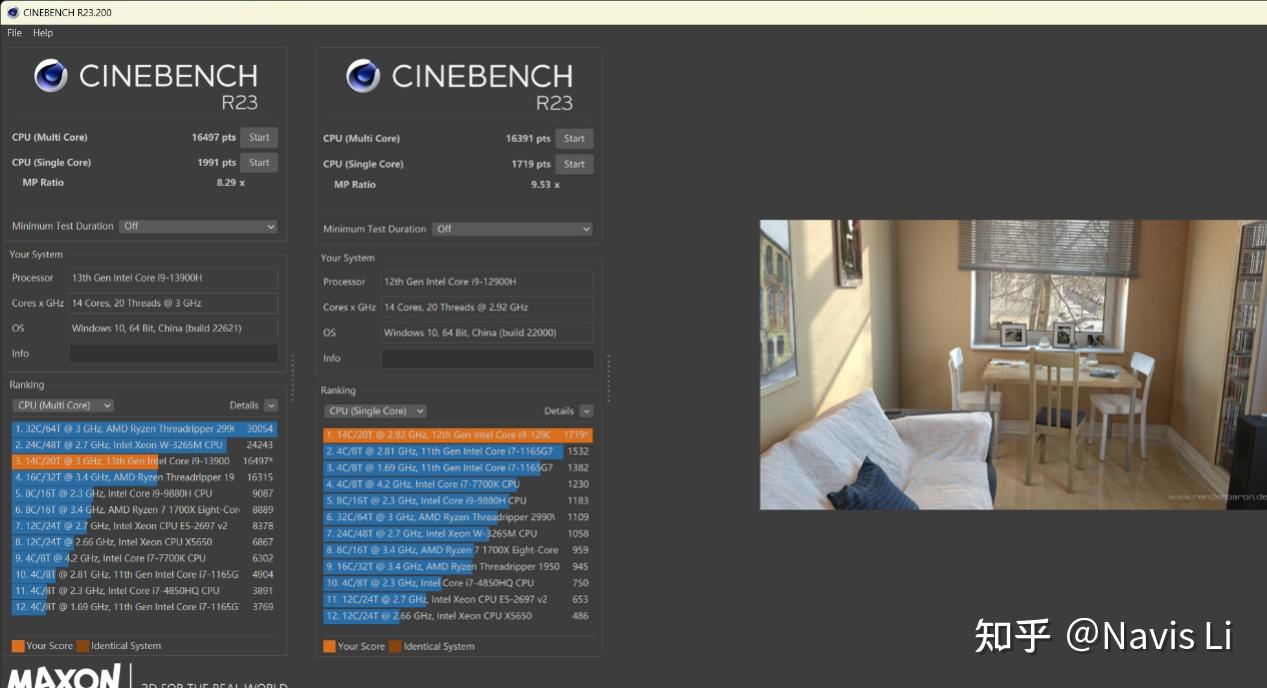The height and width of the screenshot is (688, 1267).
Task: Click the MP Ratio value 8.29 x
Action: coord(231,183)
